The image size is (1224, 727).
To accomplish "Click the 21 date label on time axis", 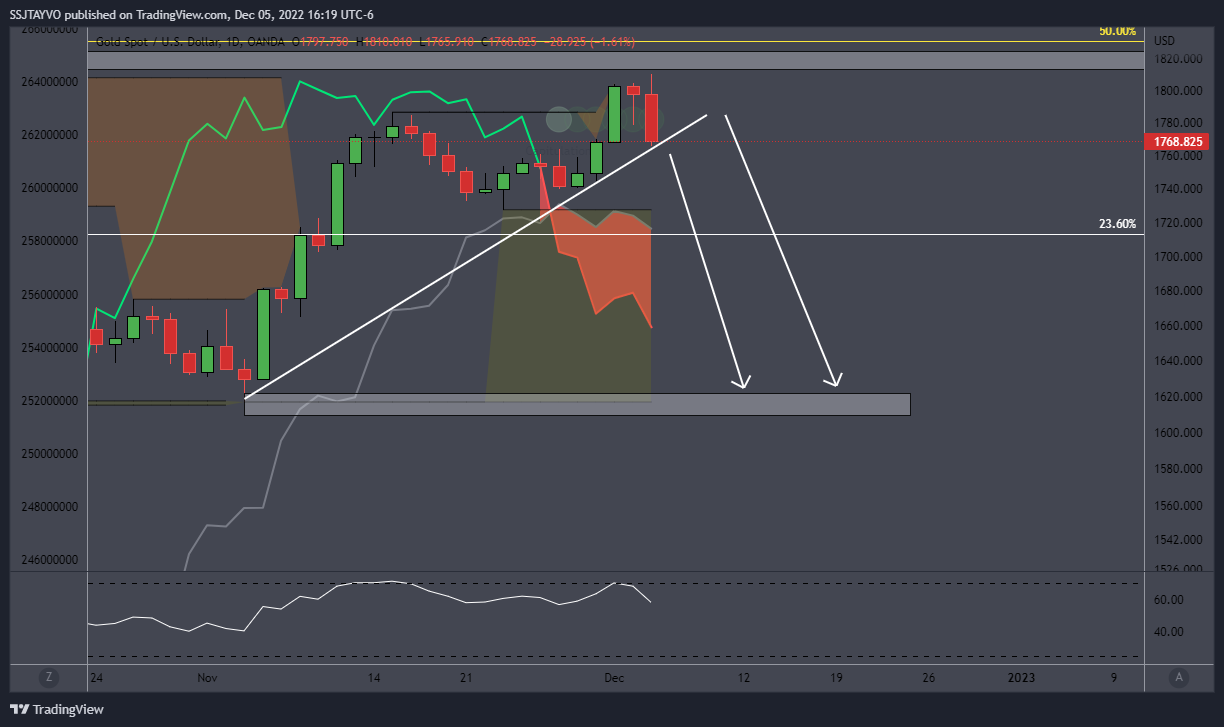I will (x=467, y=678).
